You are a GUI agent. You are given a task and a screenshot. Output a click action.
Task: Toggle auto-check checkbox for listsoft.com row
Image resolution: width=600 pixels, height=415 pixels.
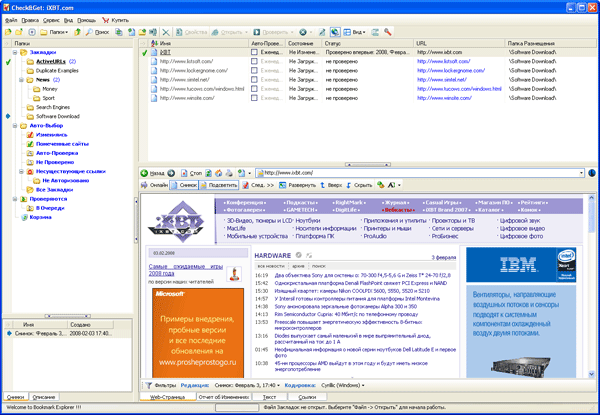tap(254, 62)
